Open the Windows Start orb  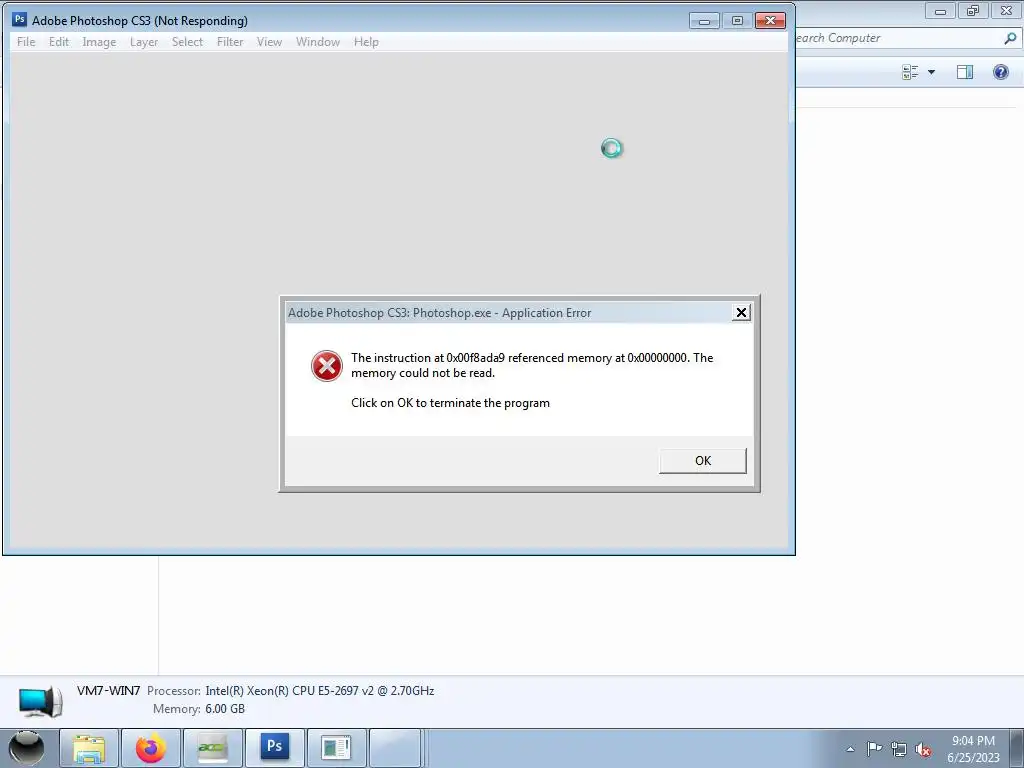[x=27, y=748]
